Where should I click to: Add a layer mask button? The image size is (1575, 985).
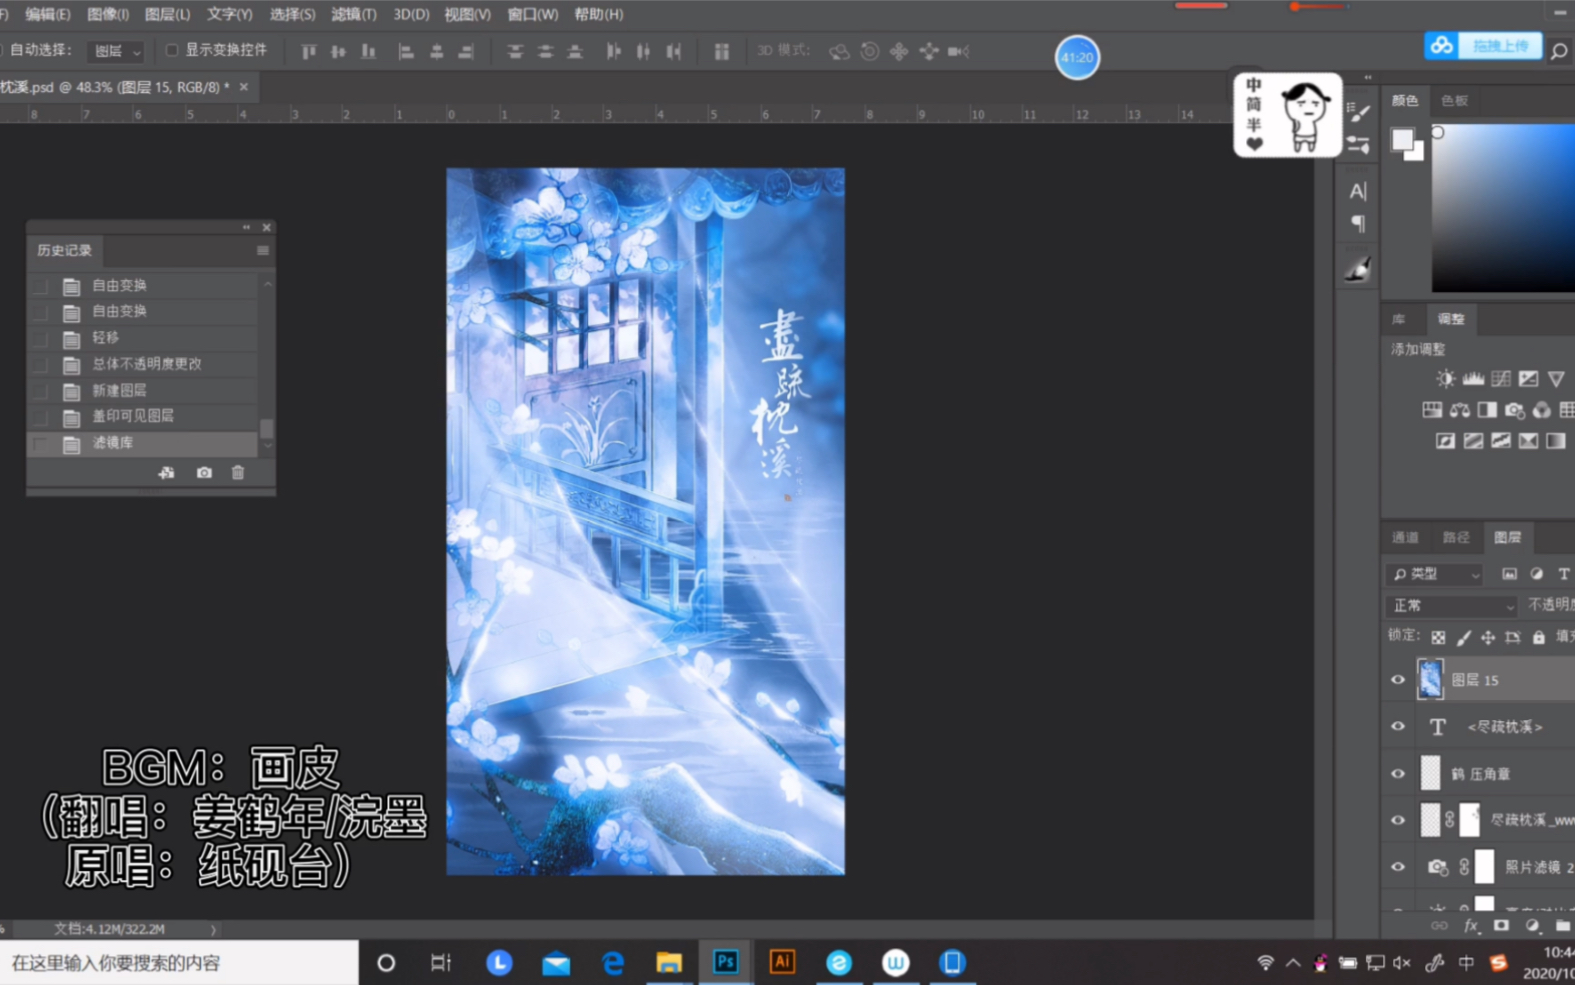click(1501, 926)
